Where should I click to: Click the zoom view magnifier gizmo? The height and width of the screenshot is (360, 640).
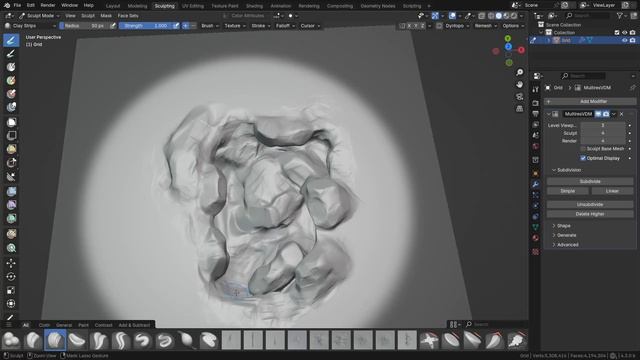(x=519, y=72)
